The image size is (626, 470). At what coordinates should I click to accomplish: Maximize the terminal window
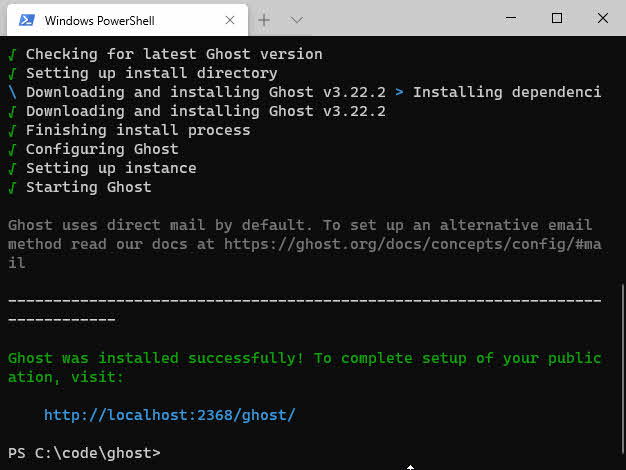[557, 18]
